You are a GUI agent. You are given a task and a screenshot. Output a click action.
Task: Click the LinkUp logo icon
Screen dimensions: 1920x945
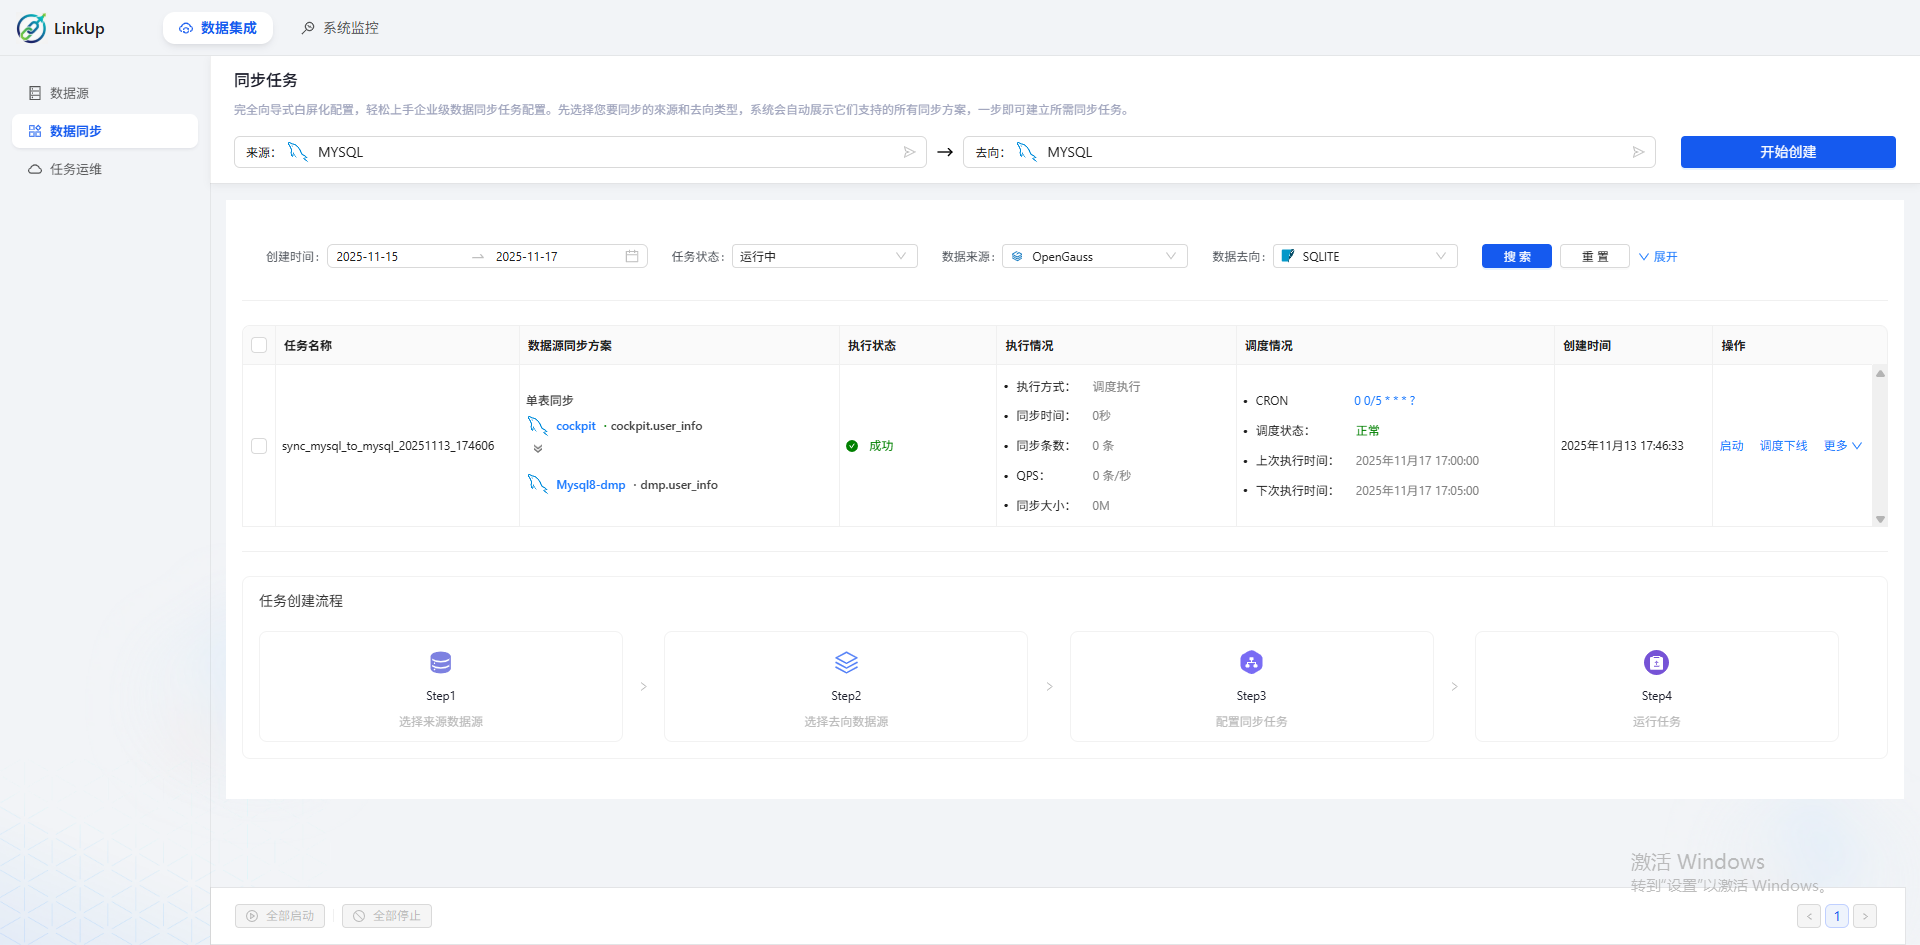[x=31, y=28]
